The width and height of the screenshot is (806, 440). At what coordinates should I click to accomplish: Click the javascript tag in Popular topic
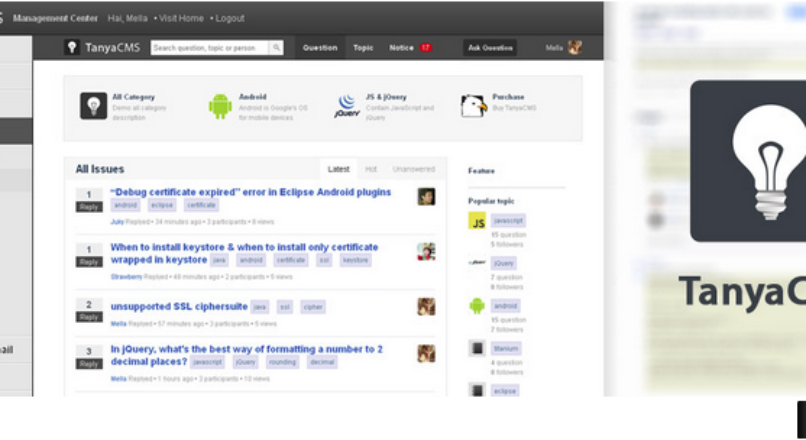(x=508, y=221)
